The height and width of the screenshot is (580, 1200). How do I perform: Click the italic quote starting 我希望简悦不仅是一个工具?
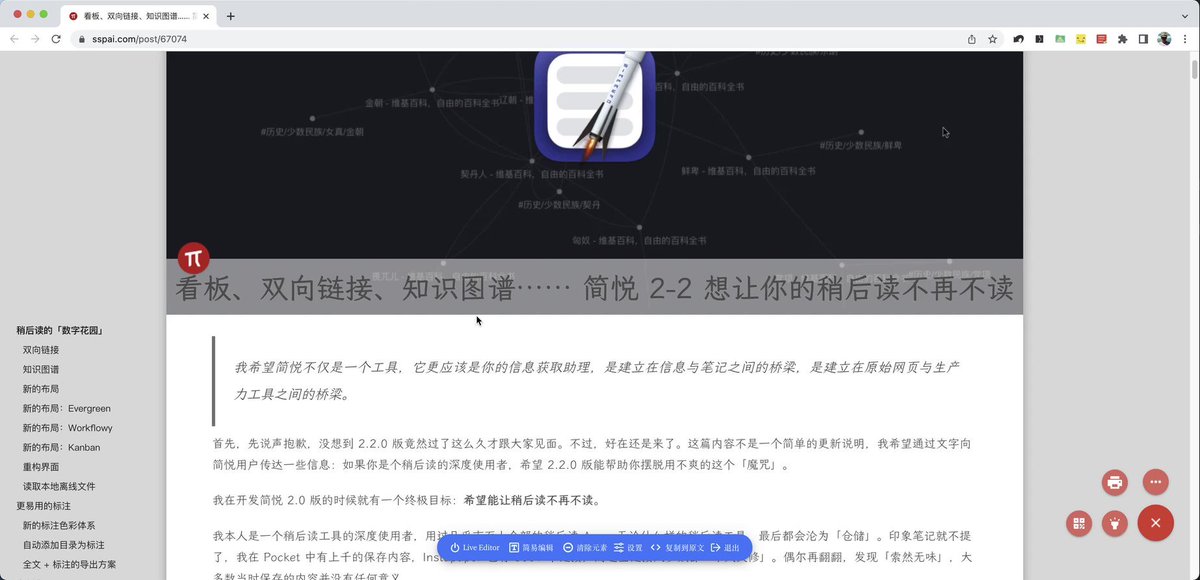pyautogui.click(x=598, y=380)
